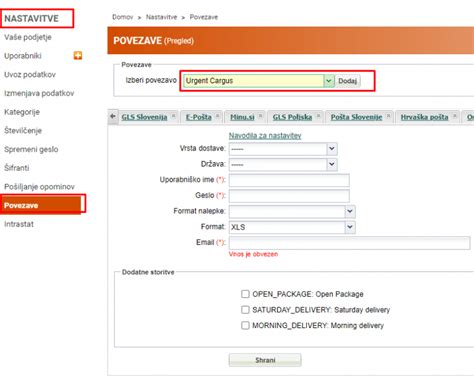The width and height of the screenshot is (474, 383).
Task: Click Nastavitve in the breadcrumb
Action: [161, 17]
